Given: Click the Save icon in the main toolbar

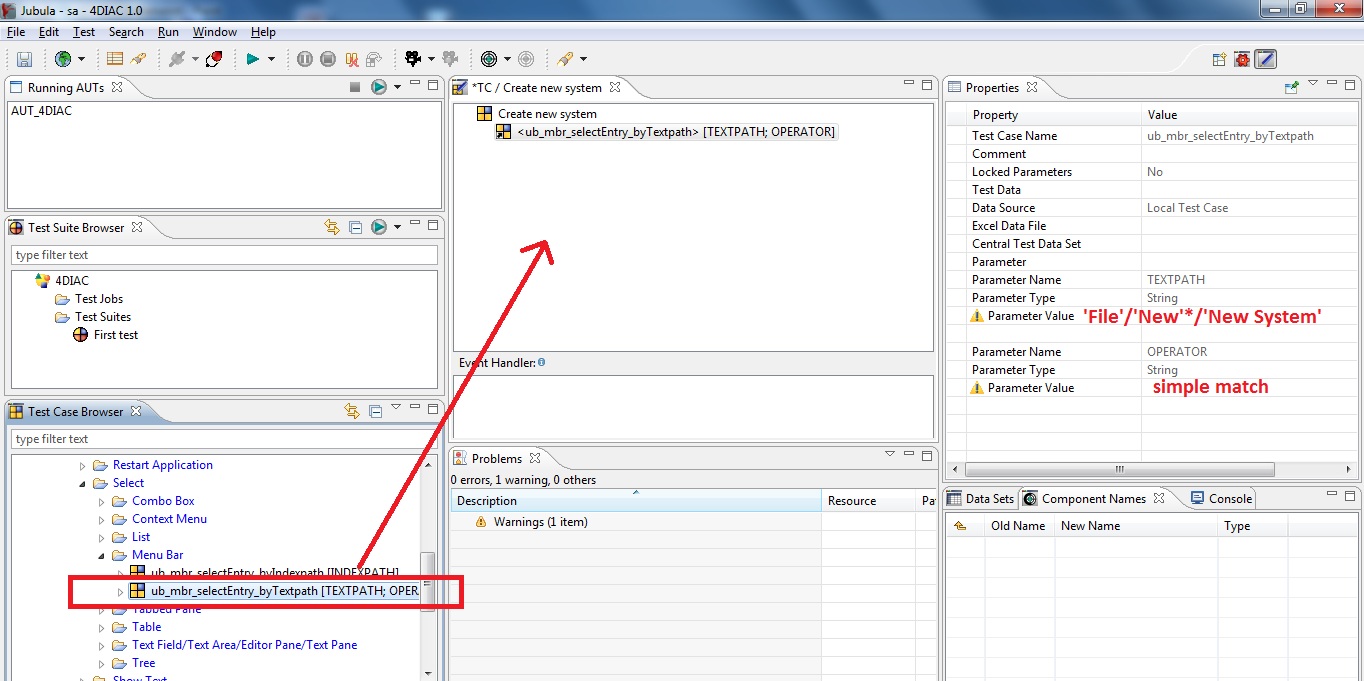Looking at the screenshot, I should coord(24,59).
